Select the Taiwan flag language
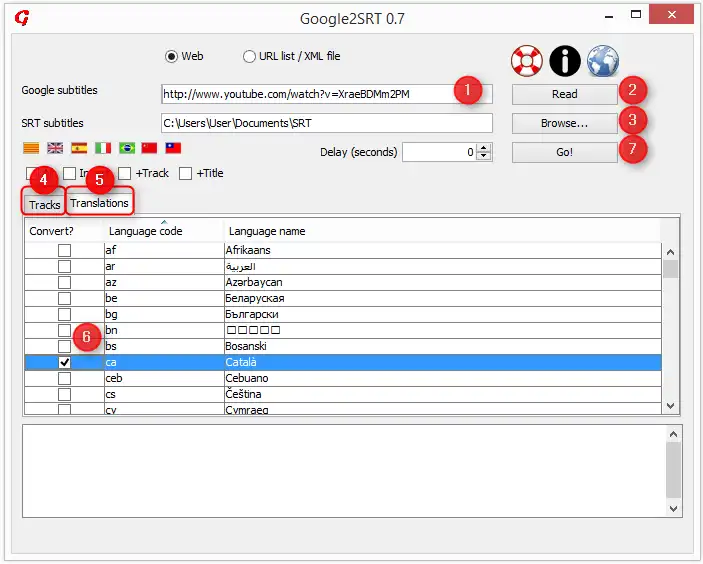The height and width of the screenshot is (564, 703). [173, 148]
